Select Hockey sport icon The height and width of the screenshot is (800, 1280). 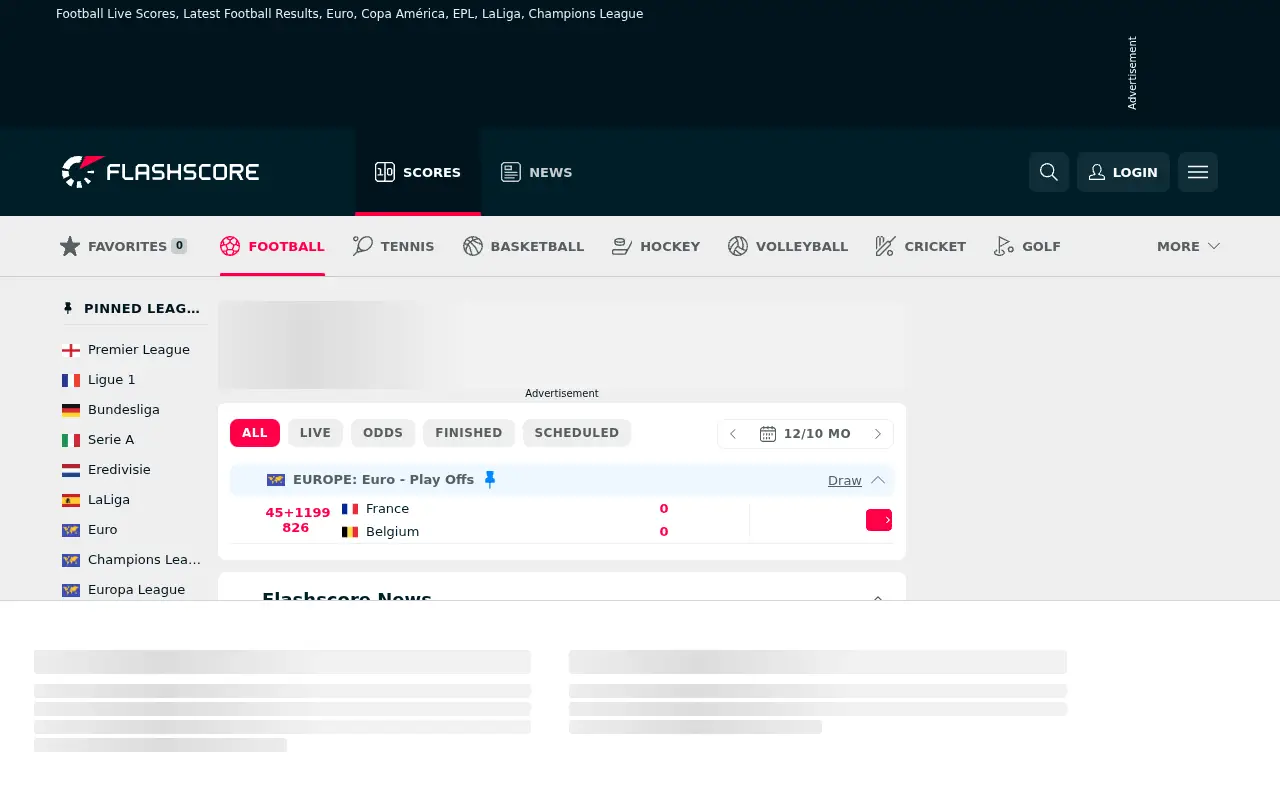pyautogui.click(x=656, y=246)
